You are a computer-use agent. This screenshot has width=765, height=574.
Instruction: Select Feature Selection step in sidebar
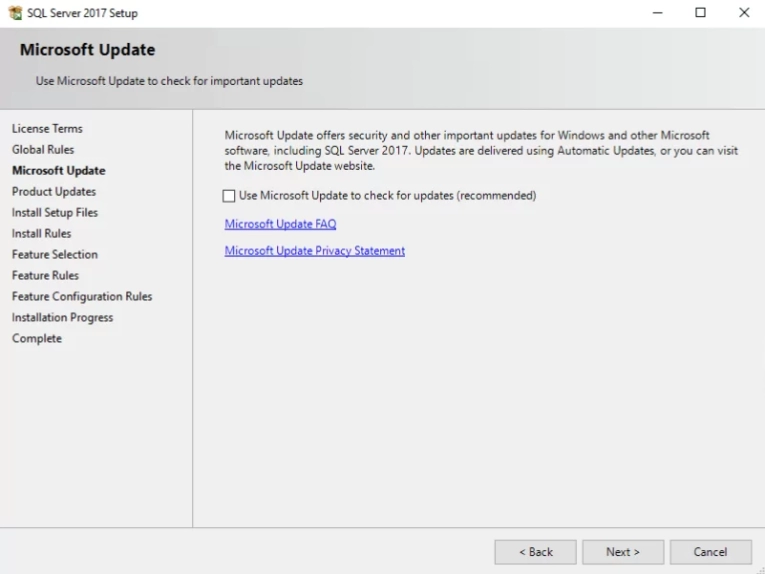pos(55,255)
